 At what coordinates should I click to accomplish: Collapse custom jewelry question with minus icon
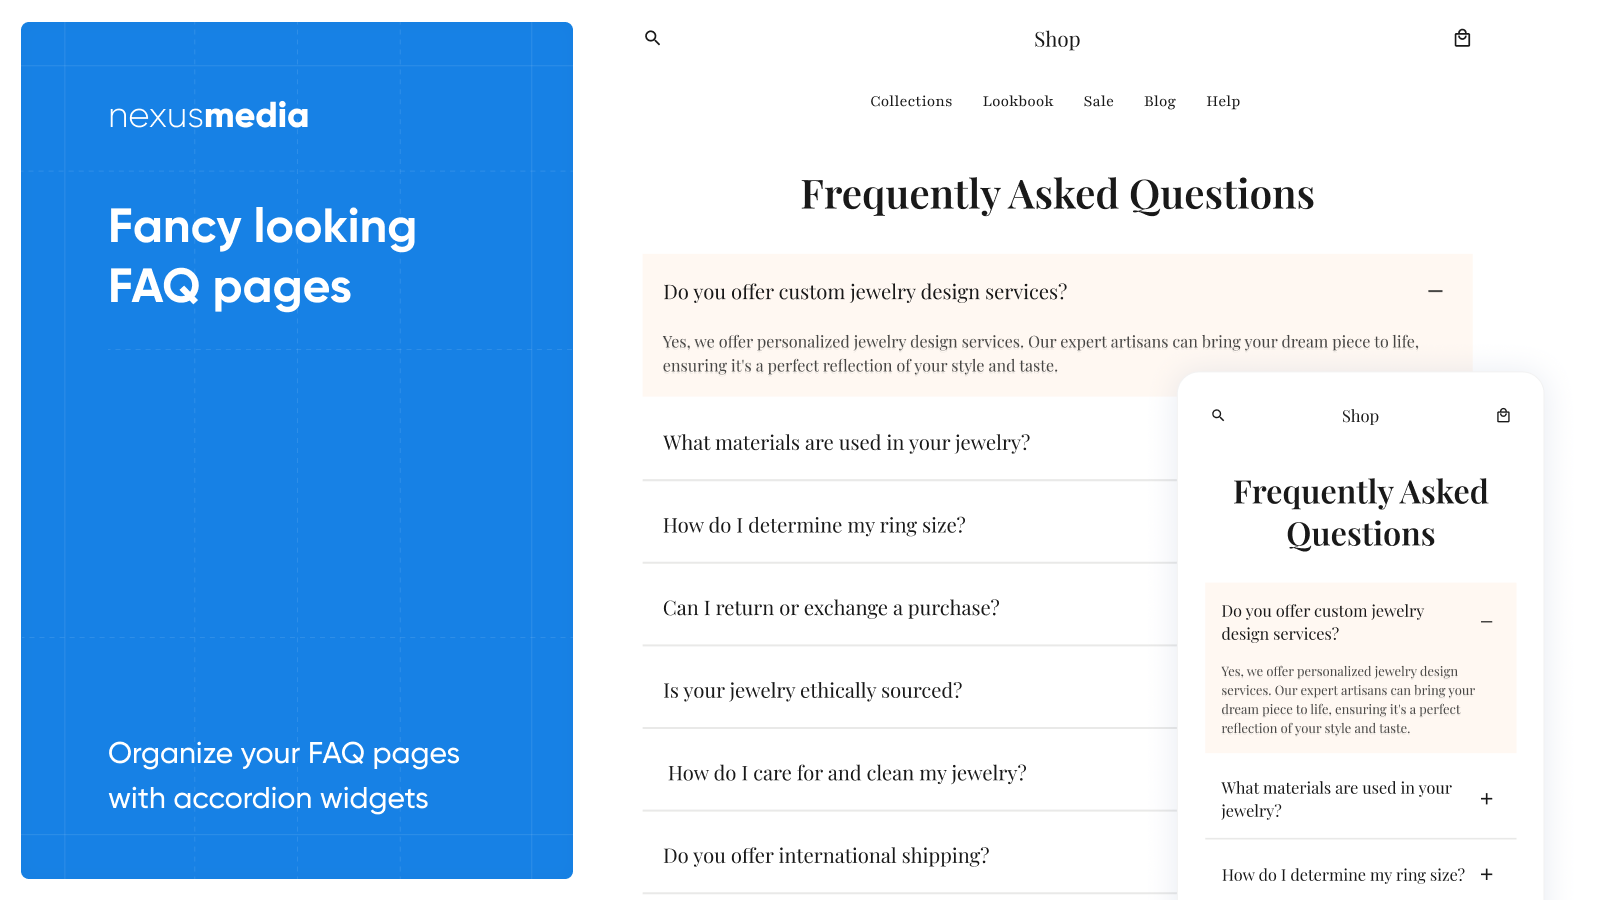[1435, 291]
